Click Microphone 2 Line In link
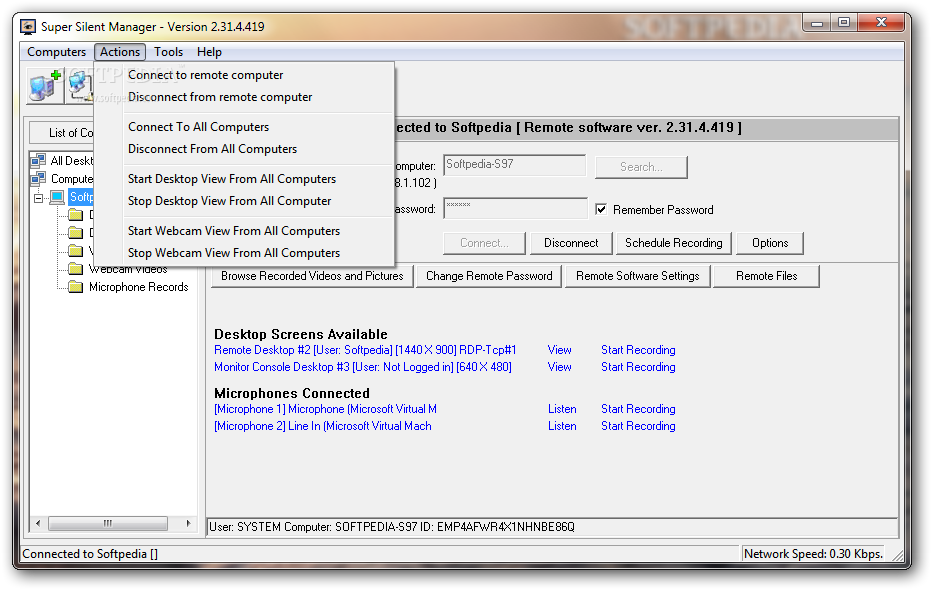 pos(323,426)
